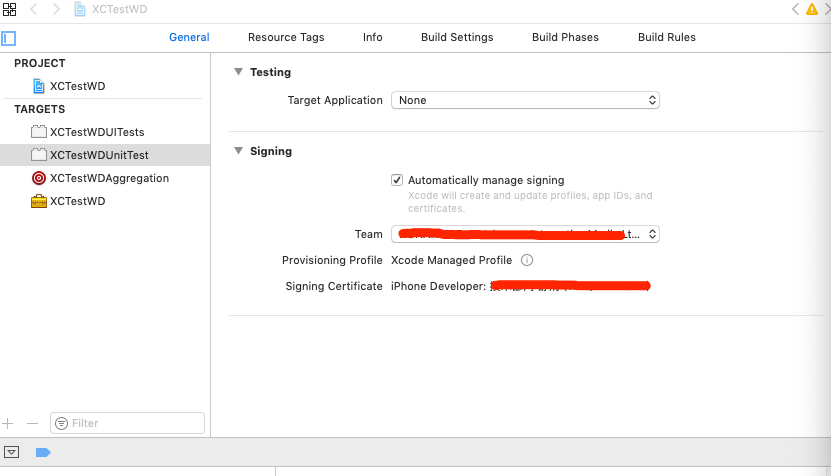
Task: Click the XCTestWD breadcrumb in jump bar
Action: tap(120, 9)
